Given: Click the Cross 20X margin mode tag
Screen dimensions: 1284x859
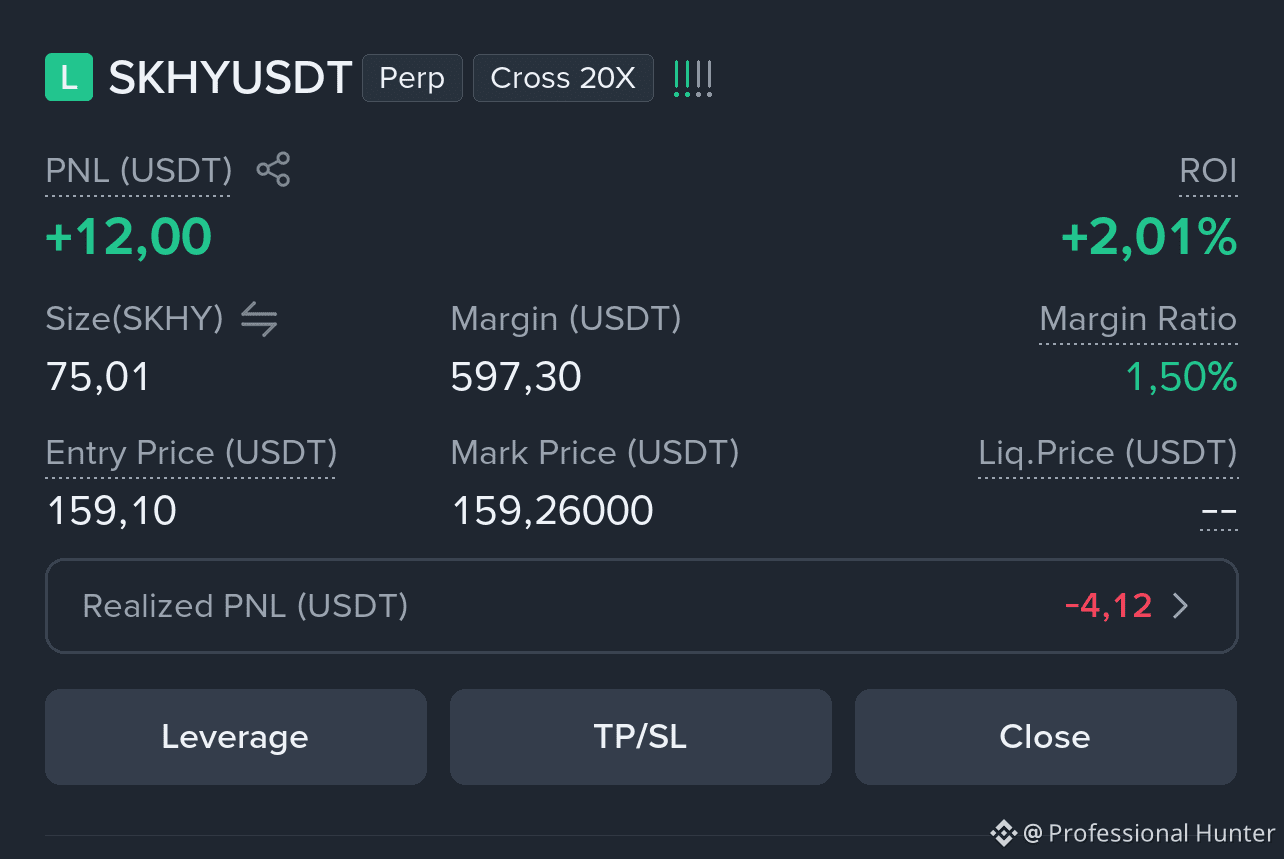Looking at the screenshot, I should (563, 78).
